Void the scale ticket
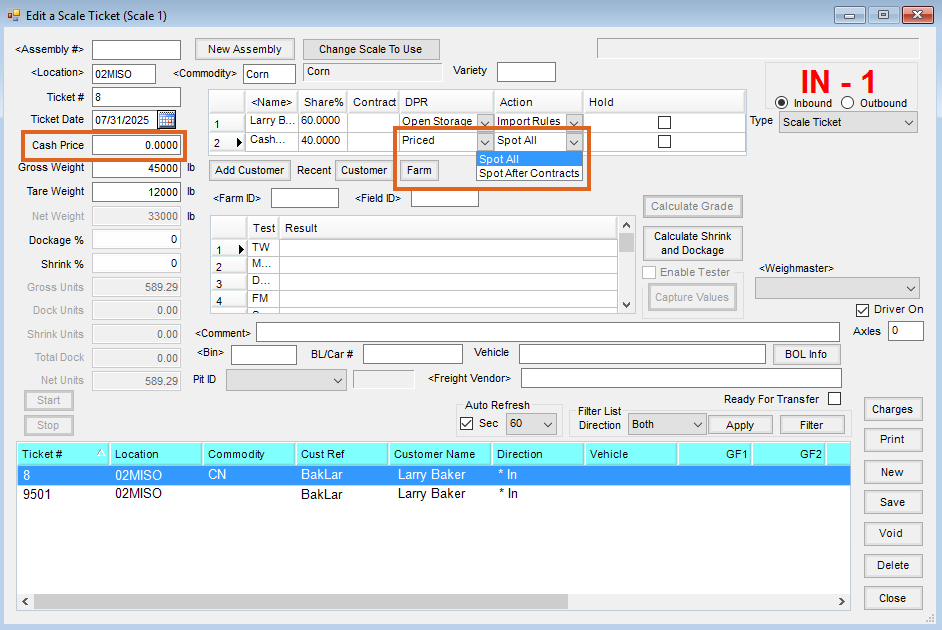This screenshot has height=630, width=942. coord(892,533)
